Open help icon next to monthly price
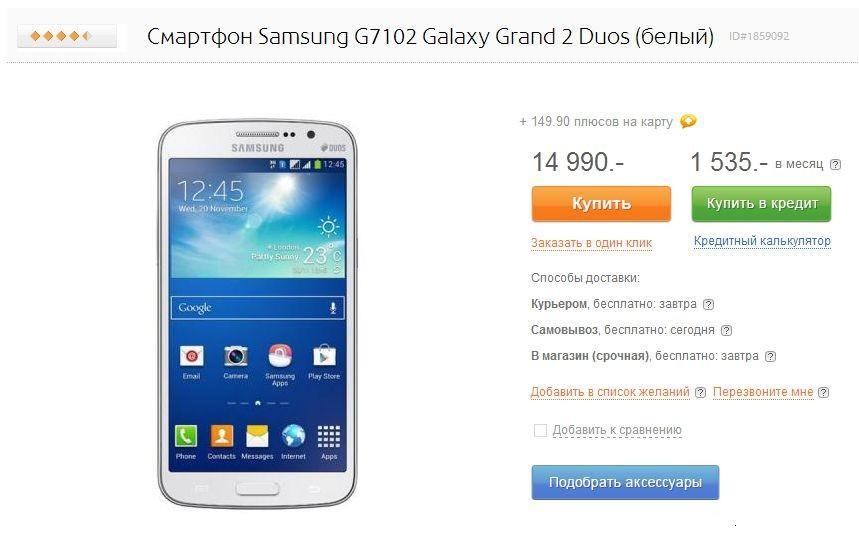Image resolution: width=859 pixels, height=543 pixels. (x=835, y=164)
